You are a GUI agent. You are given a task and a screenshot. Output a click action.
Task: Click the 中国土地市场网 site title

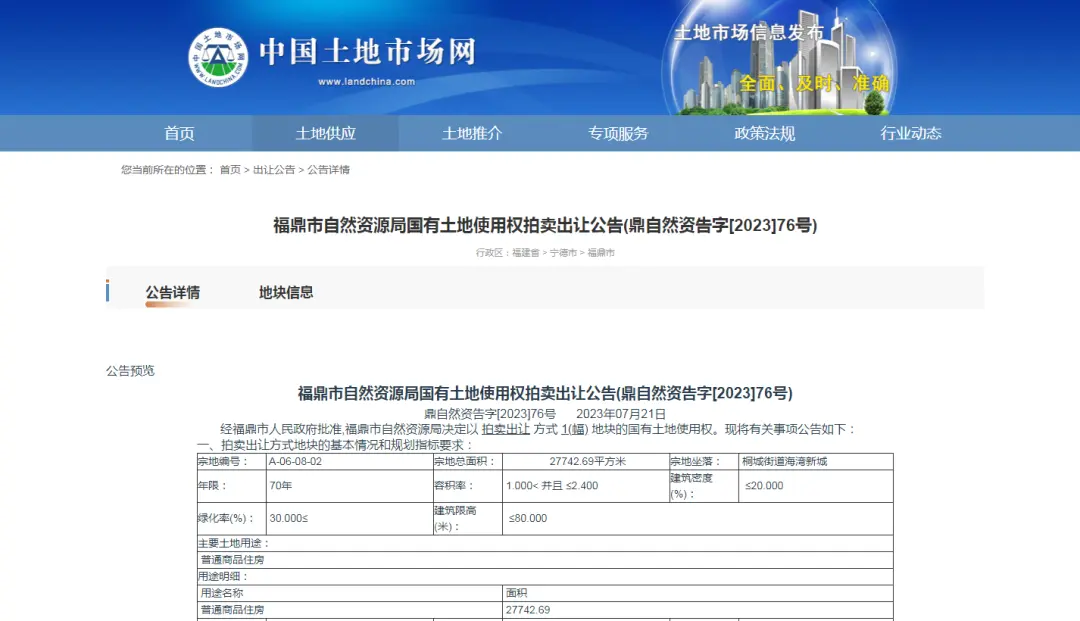(x=368, y=52)
